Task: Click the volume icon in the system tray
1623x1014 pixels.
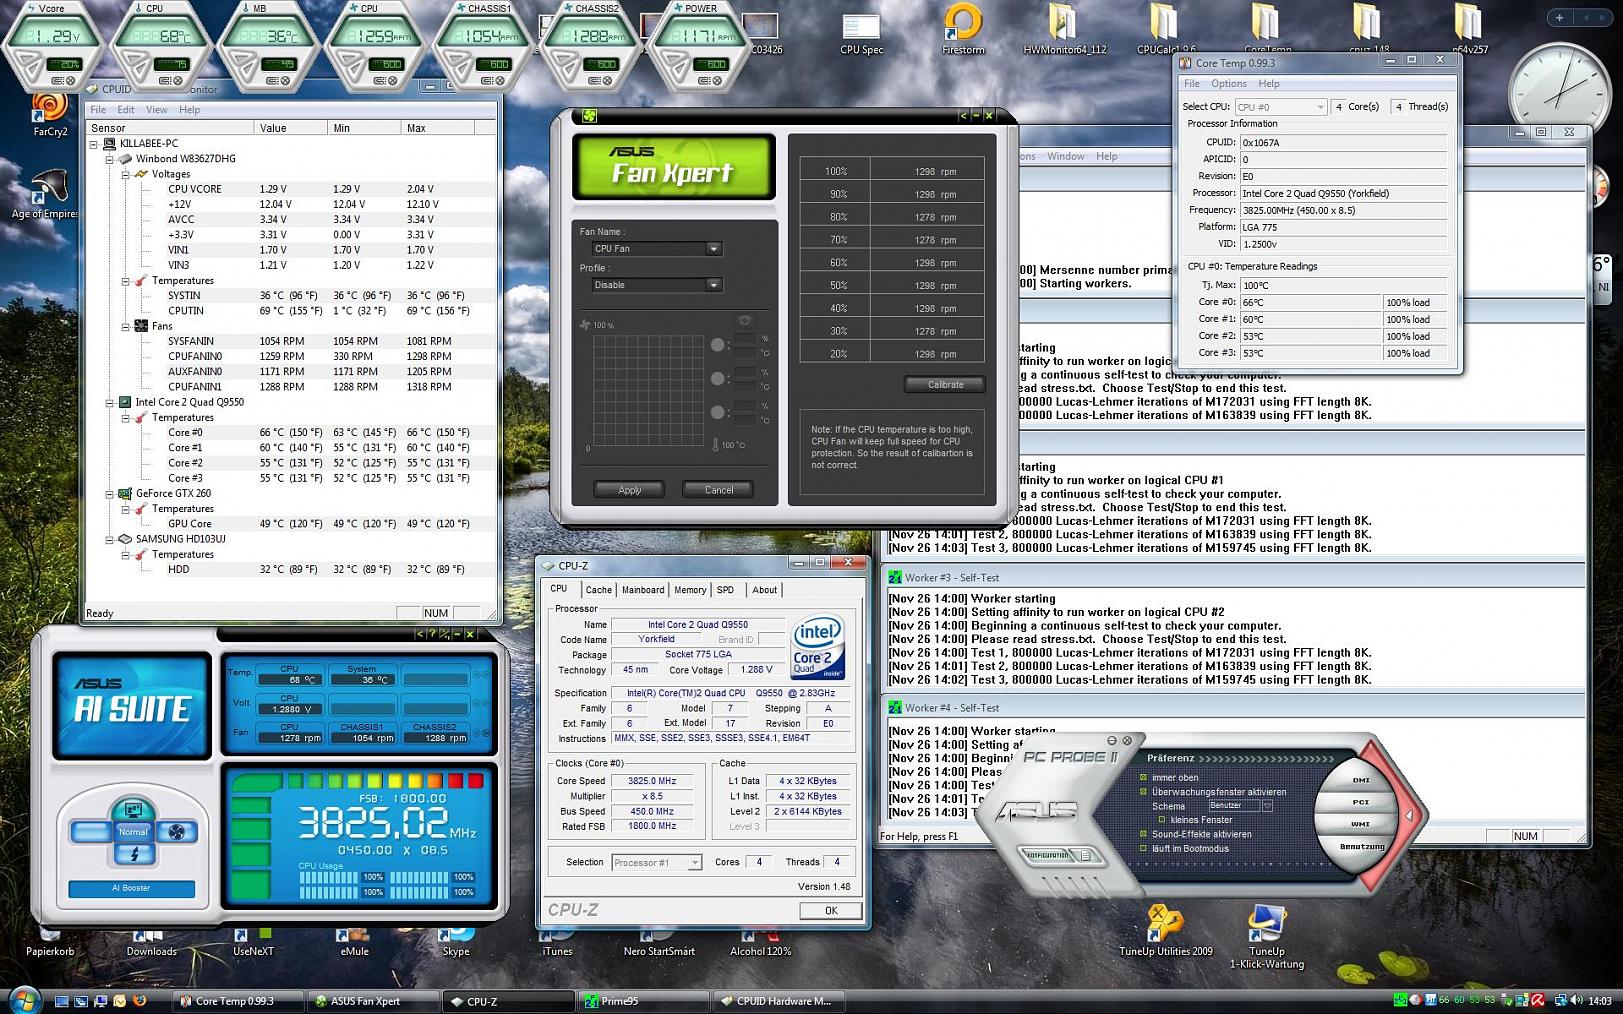Action: click(1576, 1000)
